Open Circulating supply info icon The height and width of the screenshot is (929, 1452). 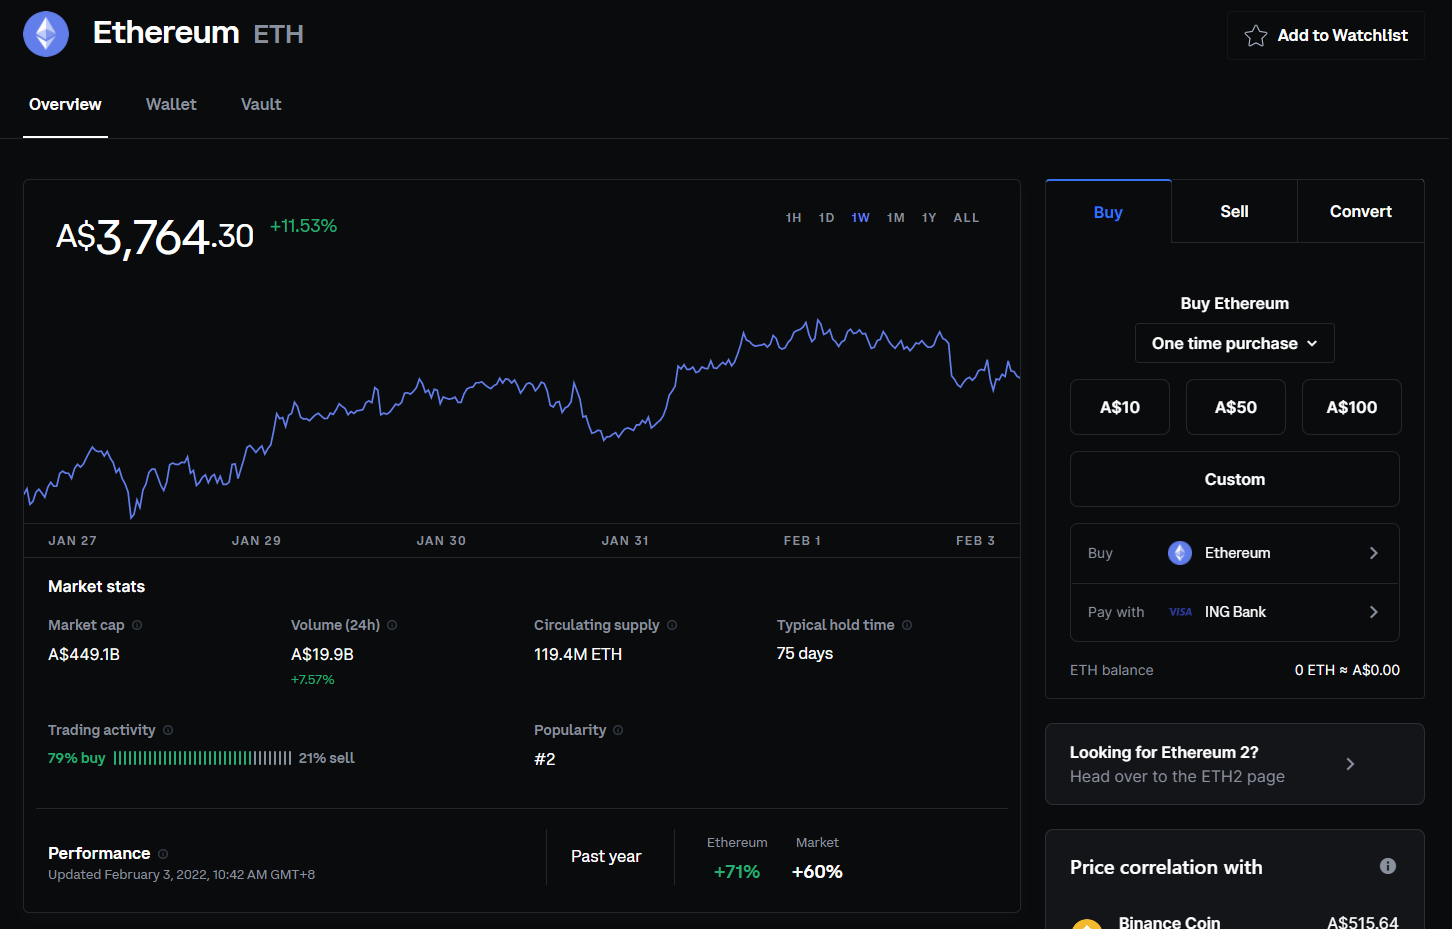[672, 625]
